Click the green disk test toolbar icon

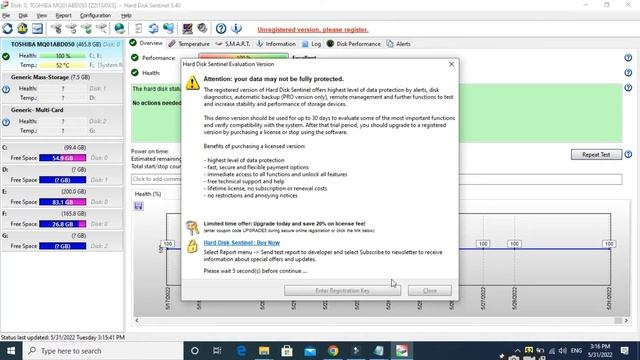pos(87,29)
